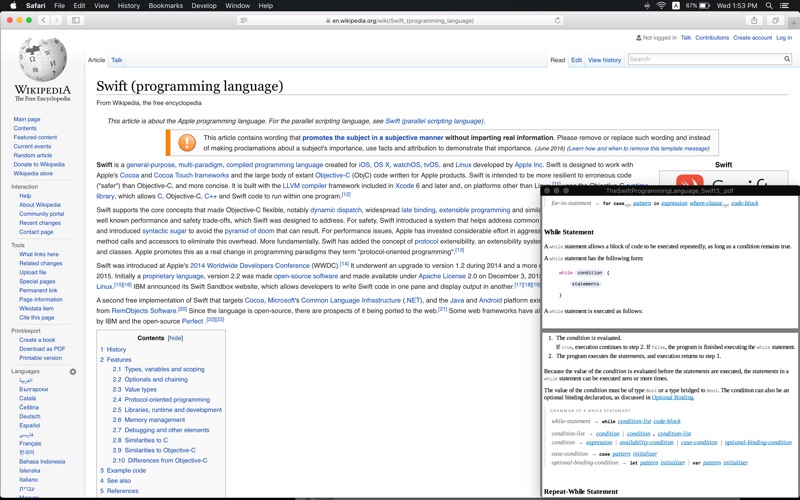Click the battery status icon
The width and height of the screenshot is (800, 500).
click(x=705, y=6)
